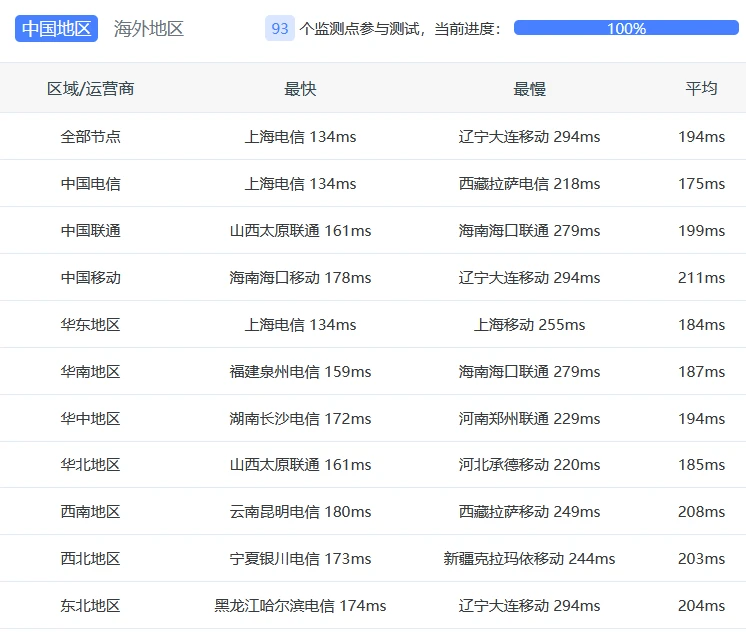Click the 华南地区 region label
The height and width of the screenshot is (633, 746).
click(x=90, y=372)
